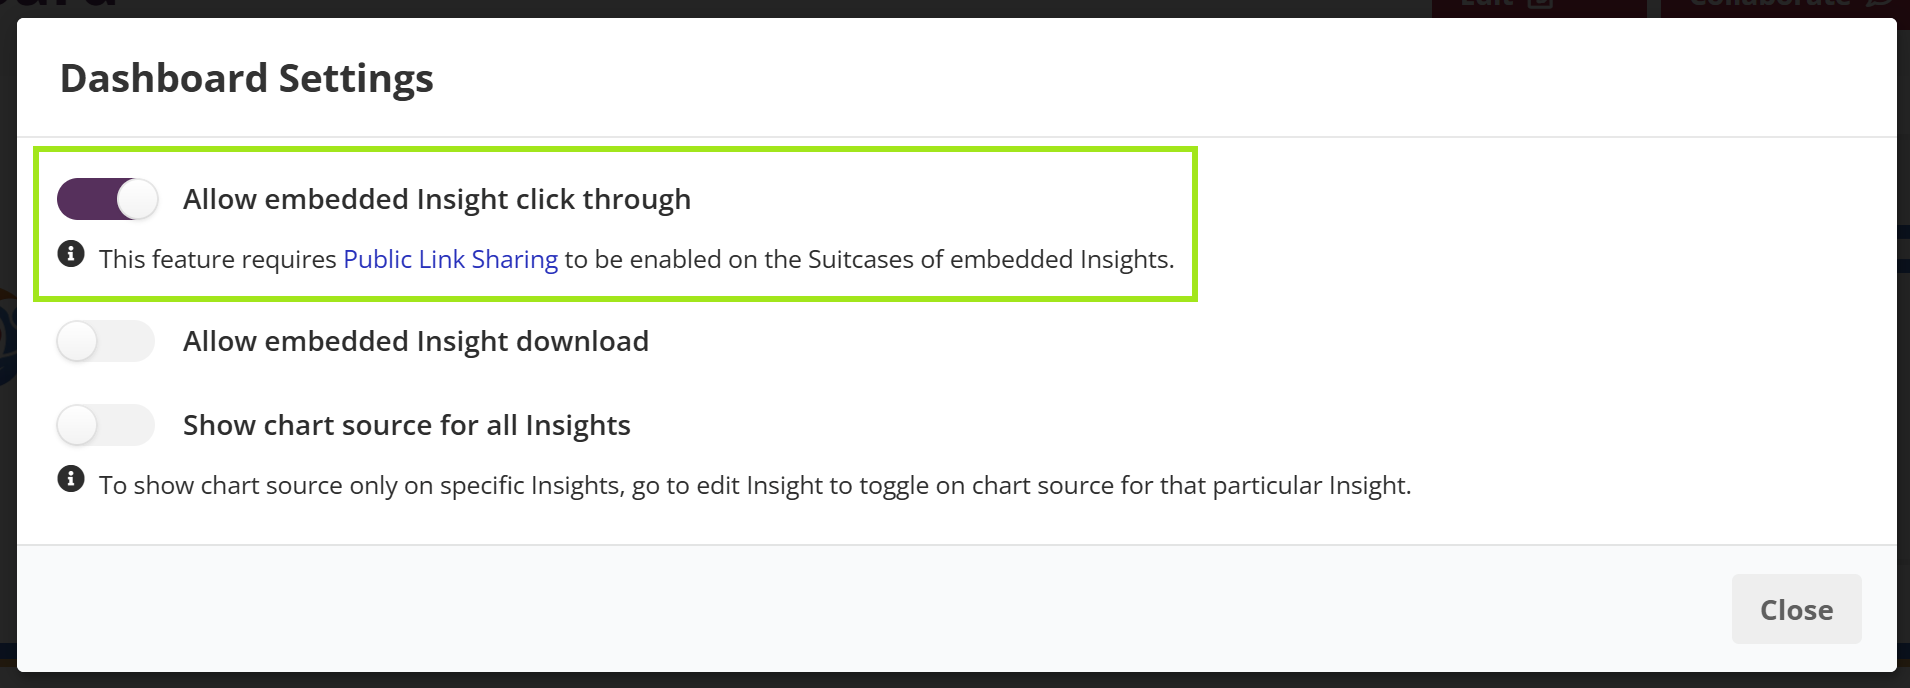This screenshot has height=688, width=1910.
Task: Click the dark title text behind dialog's top-left
Action: coord(60,4)
